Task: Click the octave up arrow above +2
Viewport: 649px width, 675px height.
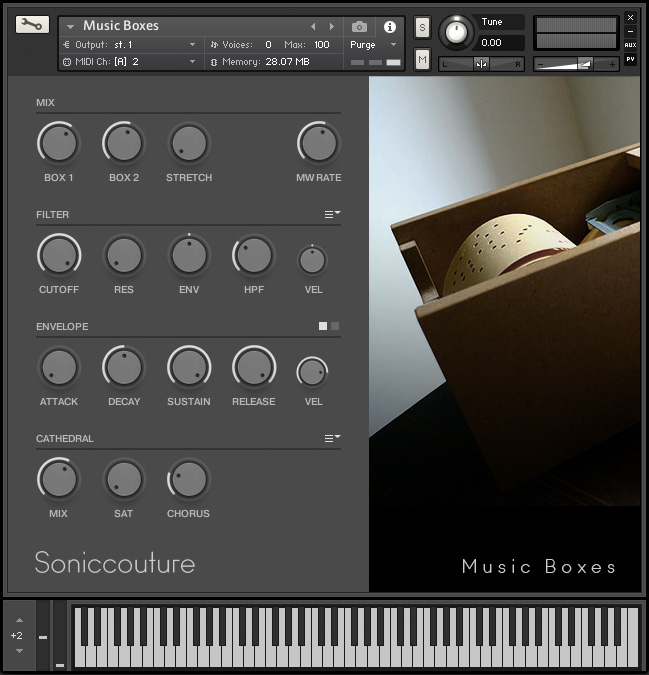Action: 19,620
